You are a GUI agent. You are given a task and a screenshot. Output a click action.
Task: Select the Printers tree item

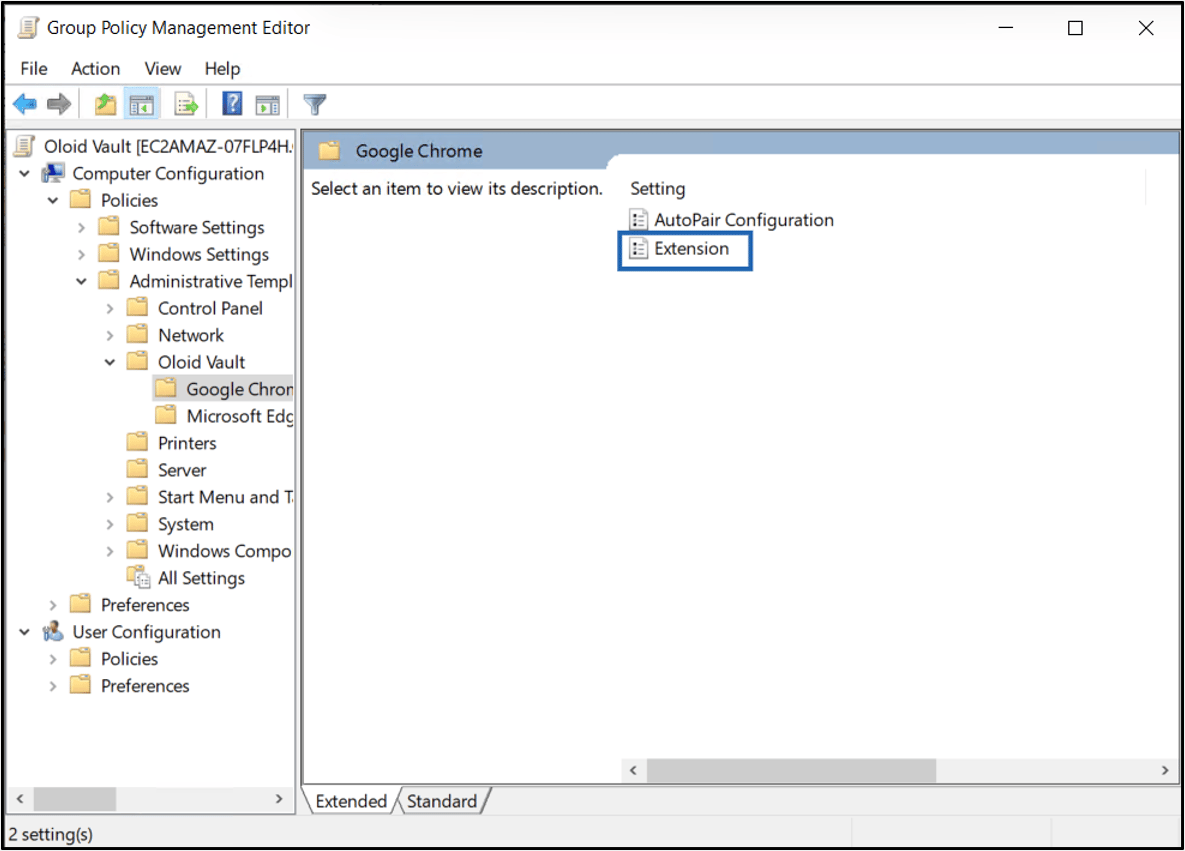click(172, 442)
